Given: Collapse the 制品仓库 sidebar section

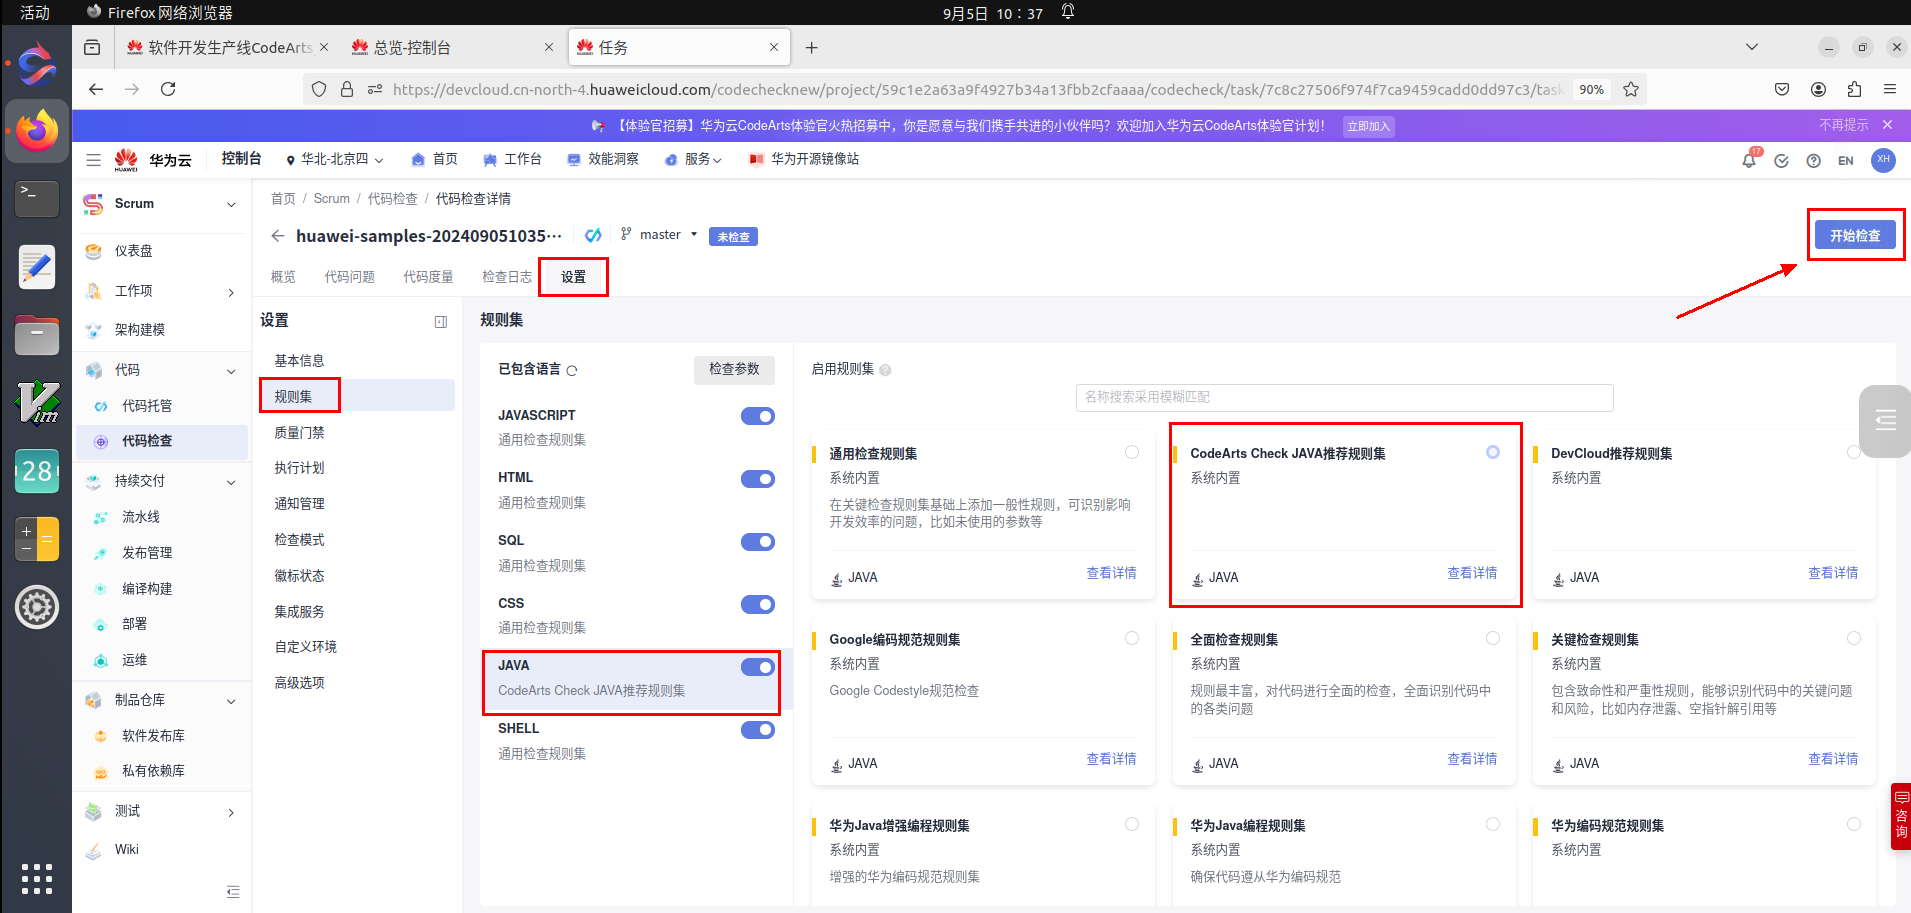Looking at the screenshot, I should pyautogui.click(x=231, y=701).
